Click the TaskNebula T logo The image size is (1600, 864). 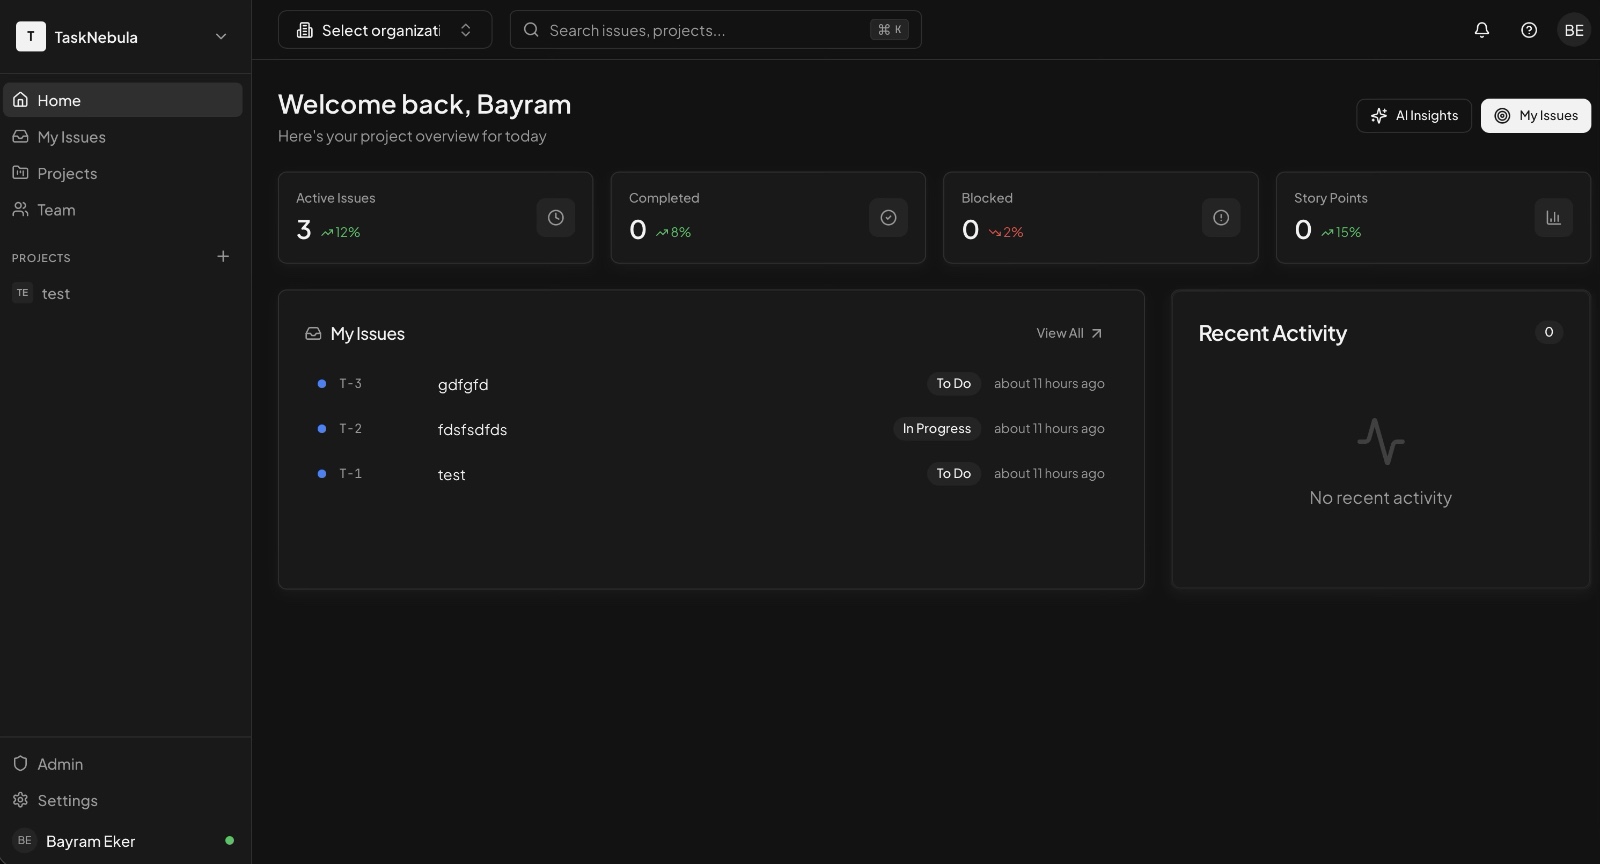(x=31, y=37)
